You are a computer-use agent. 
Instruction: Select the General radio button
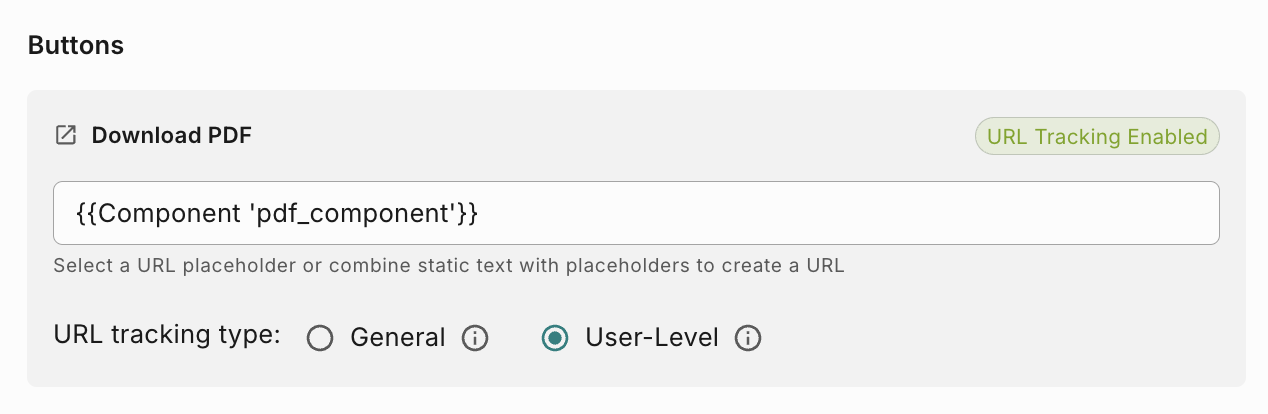pyautogui.click(x=320, y=338)
